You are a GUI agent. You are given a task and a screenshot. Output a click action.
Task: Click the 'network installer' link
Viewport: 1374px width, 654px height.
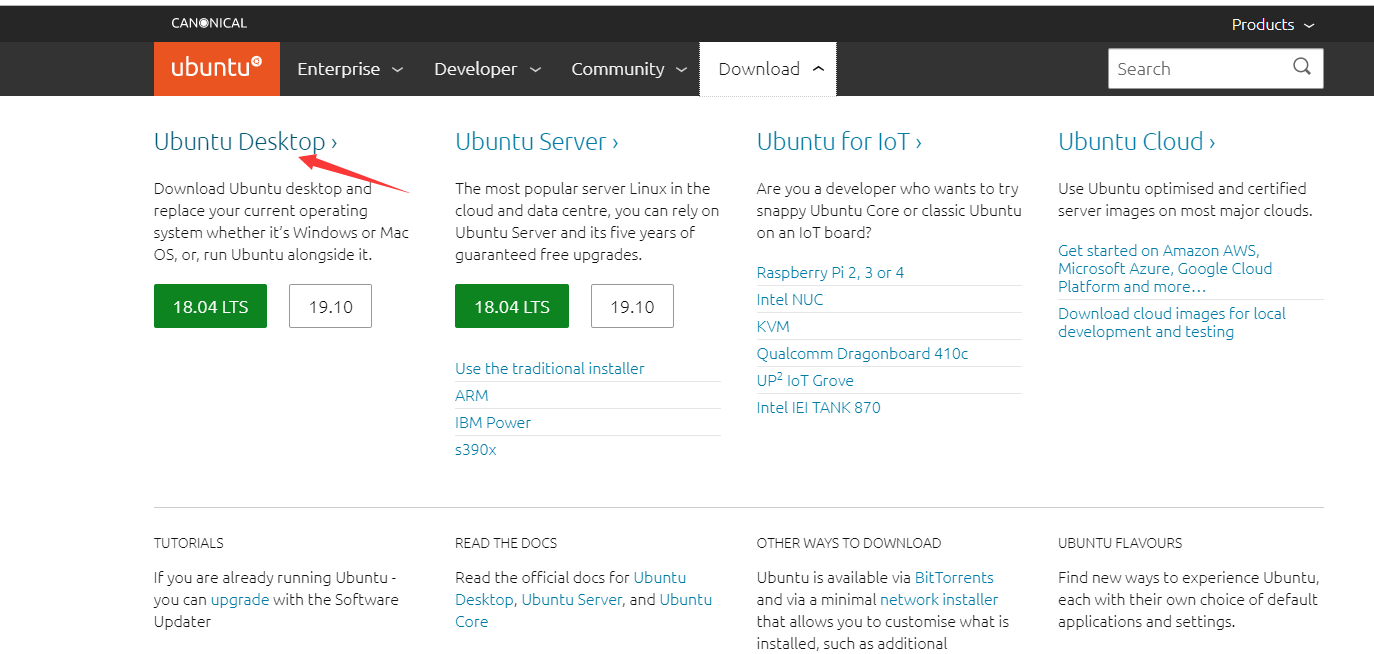pos(939,600)
